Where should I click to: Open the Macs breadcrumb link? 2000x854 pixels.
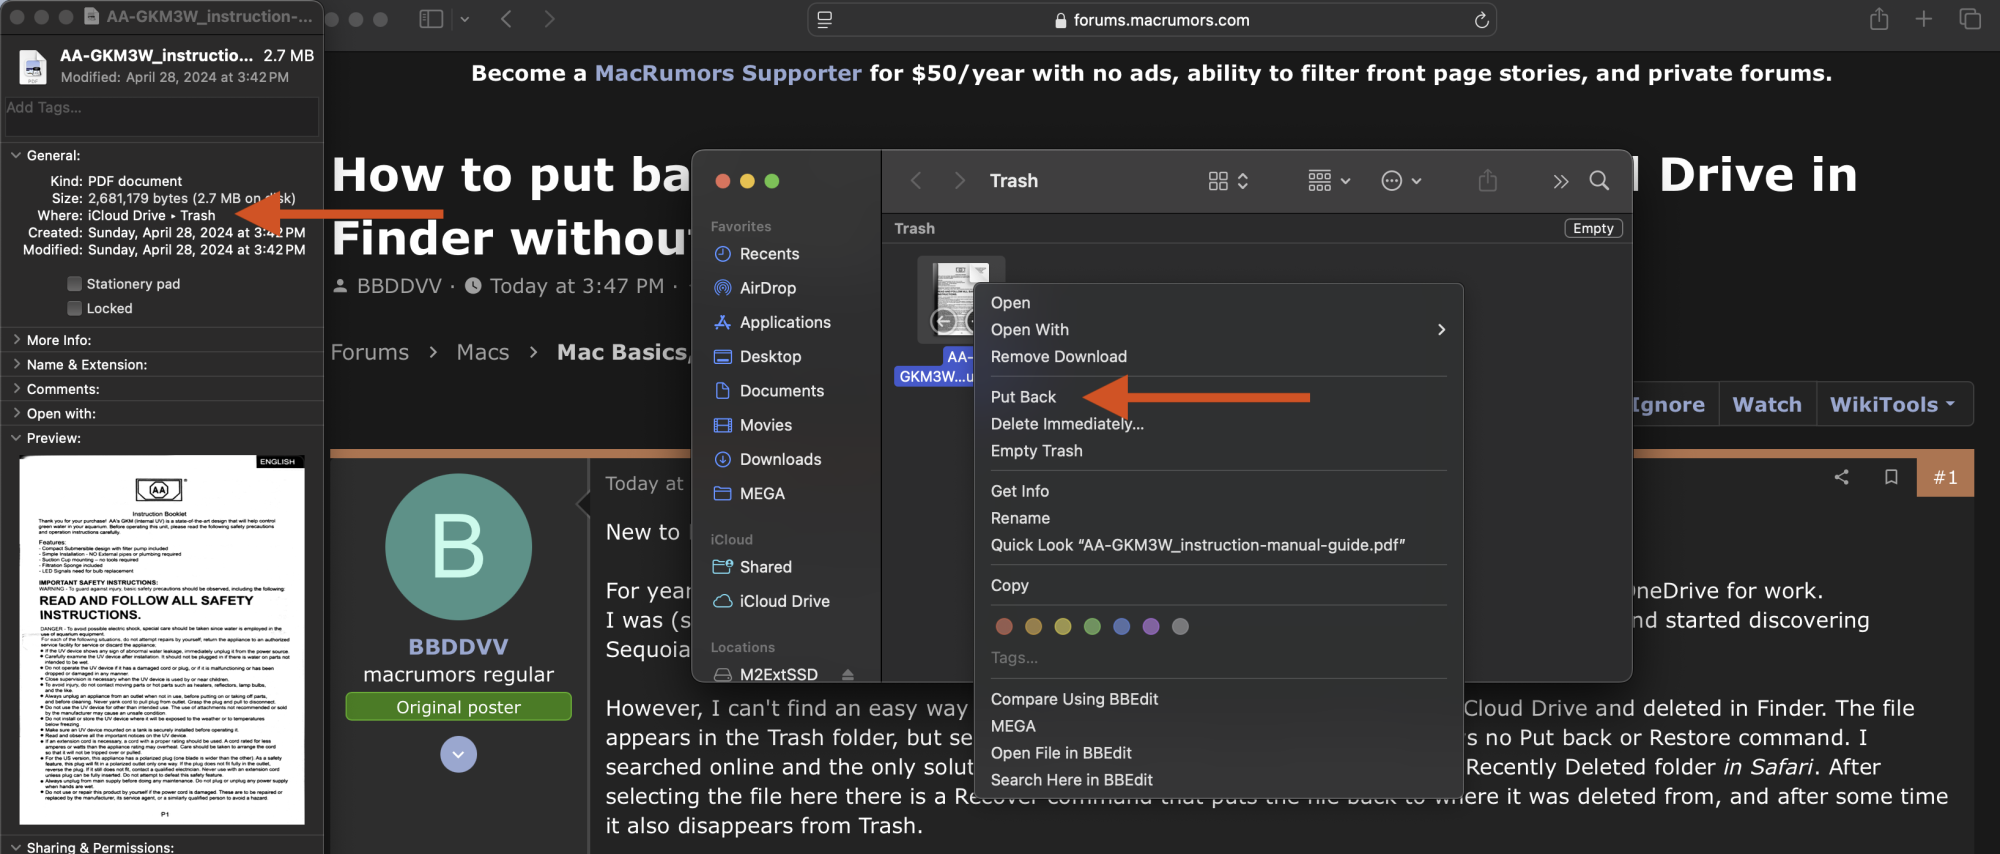pos(483,352)
